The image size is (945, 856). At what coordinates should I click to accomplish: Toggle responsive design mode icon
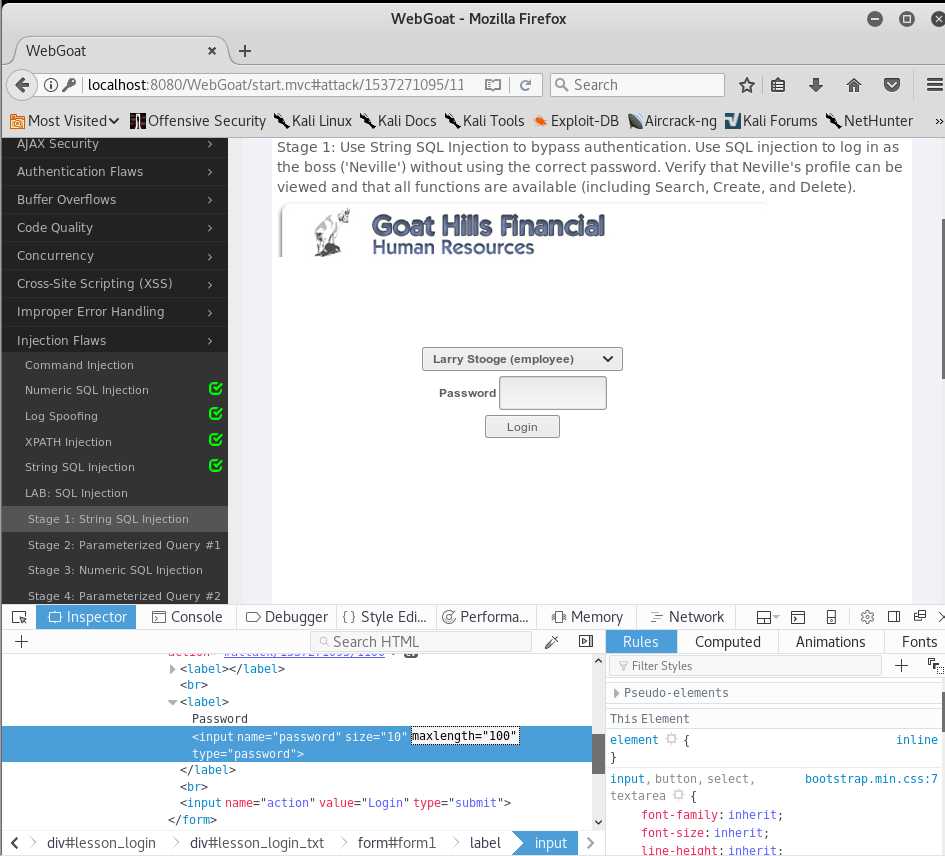(831, 617)
